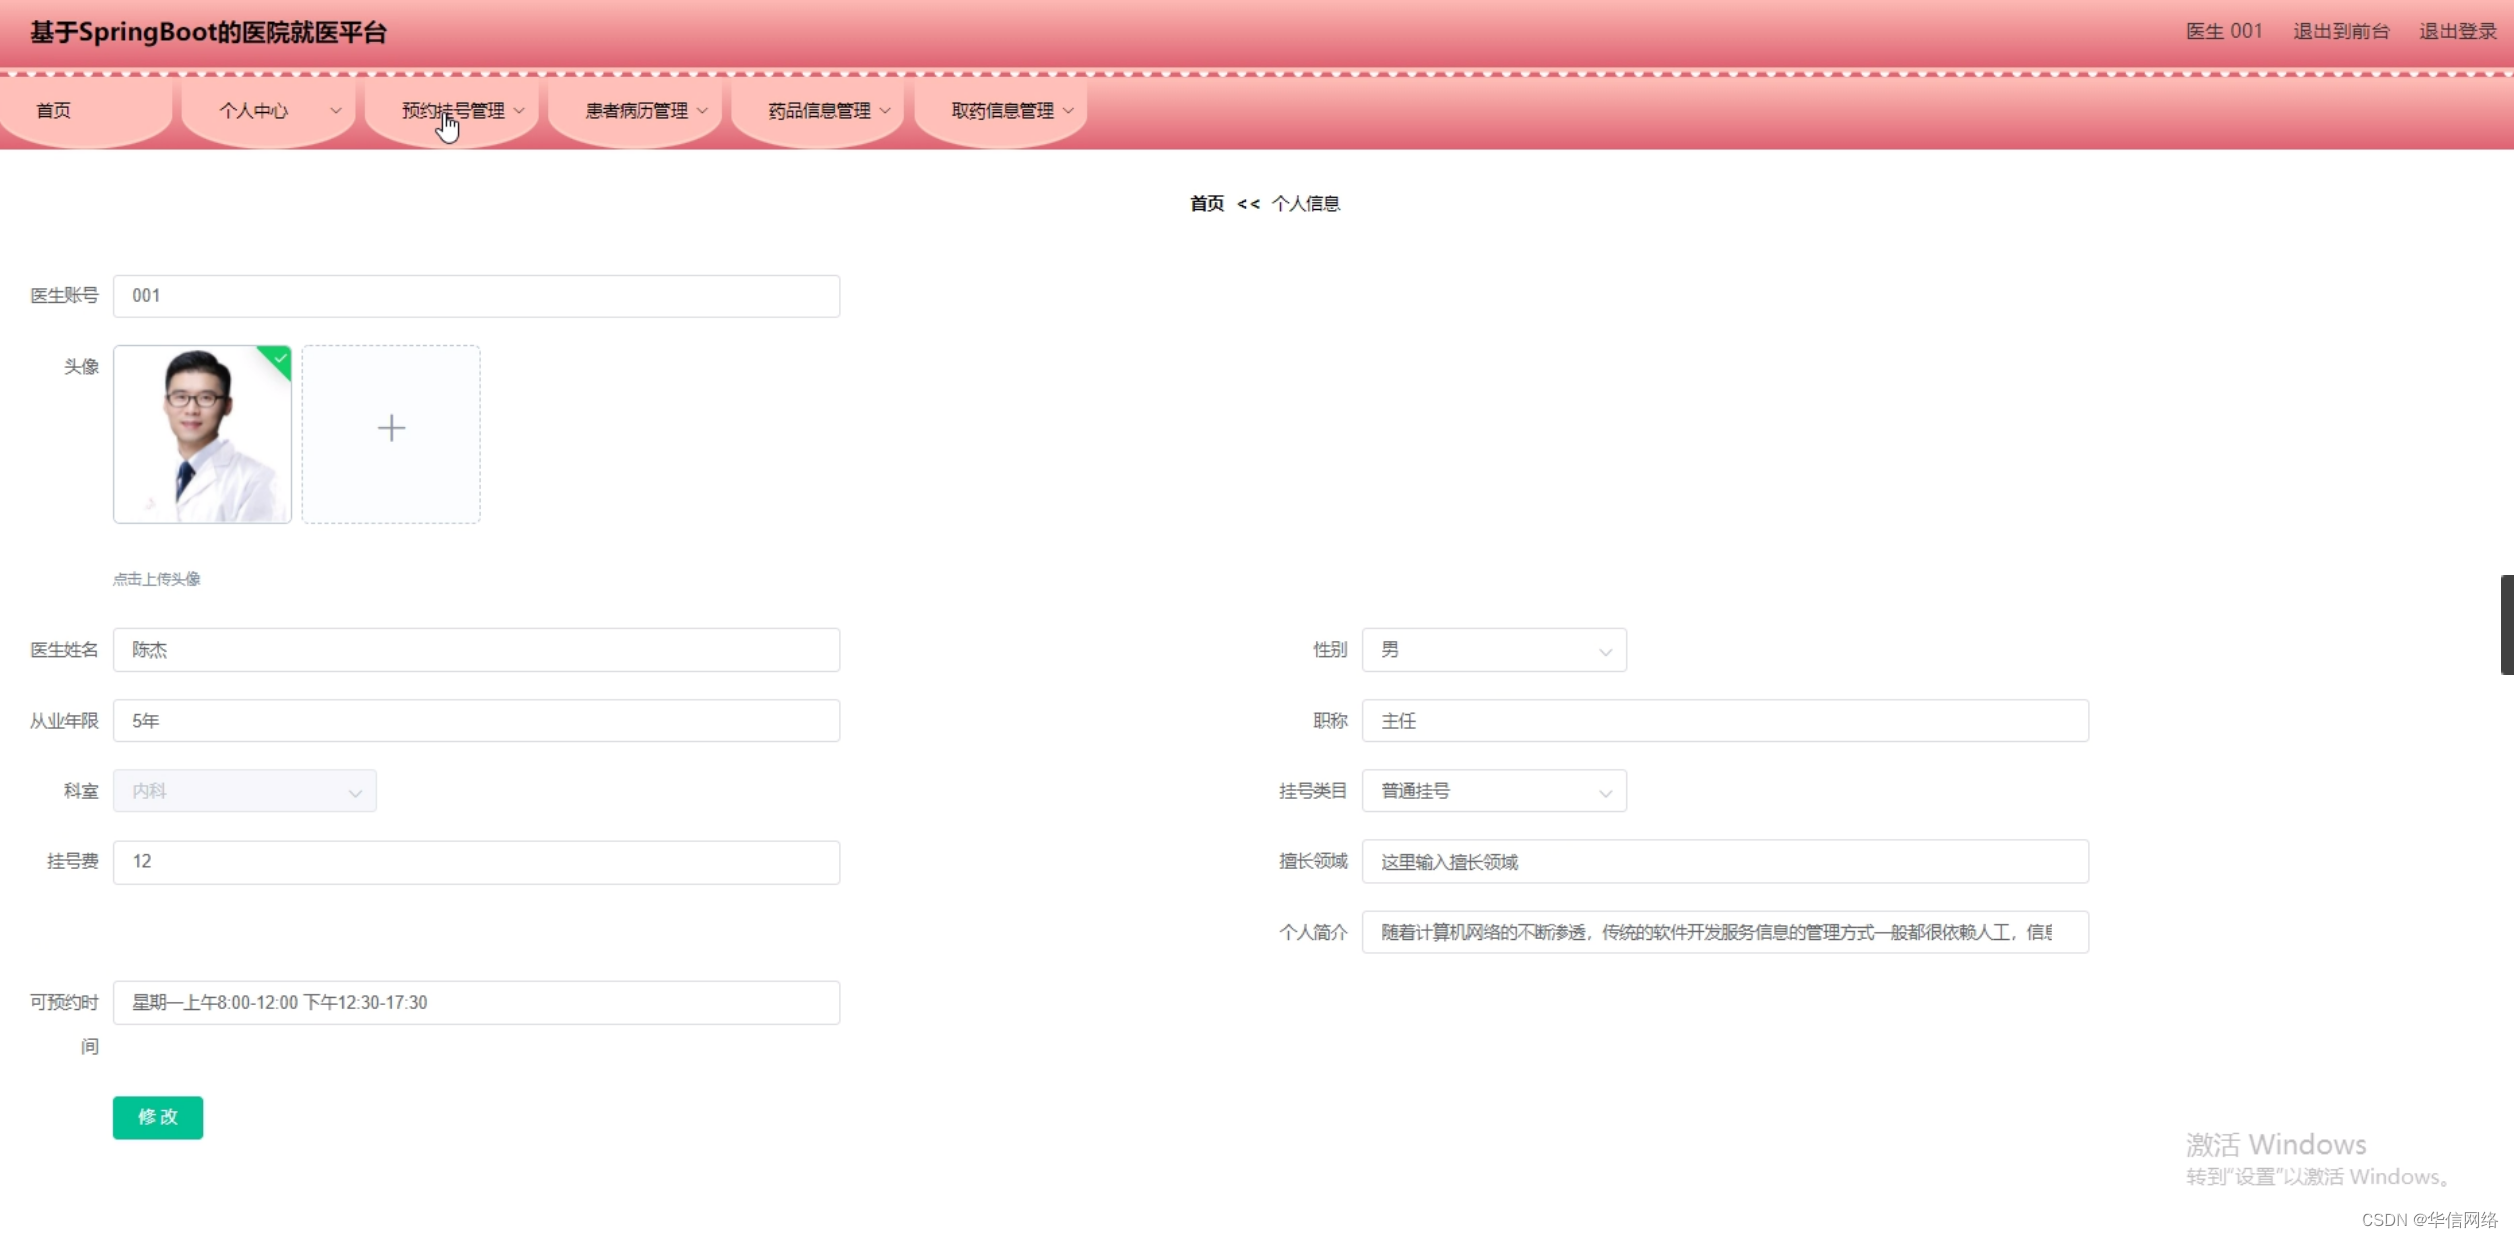Expand the 药品信息管理 menu chevron
Screen dimensions: 2514x1238
[x=885, y=111]
